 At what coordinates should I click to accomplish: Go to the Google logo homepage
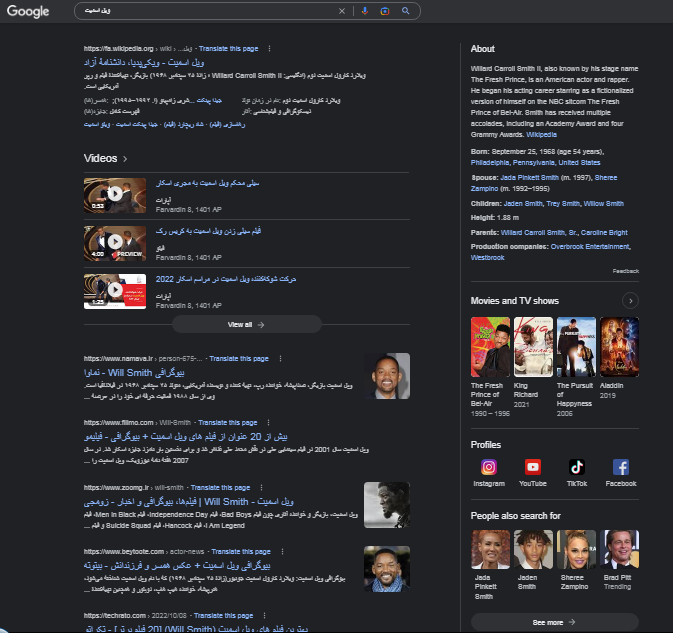pos(28,11)
